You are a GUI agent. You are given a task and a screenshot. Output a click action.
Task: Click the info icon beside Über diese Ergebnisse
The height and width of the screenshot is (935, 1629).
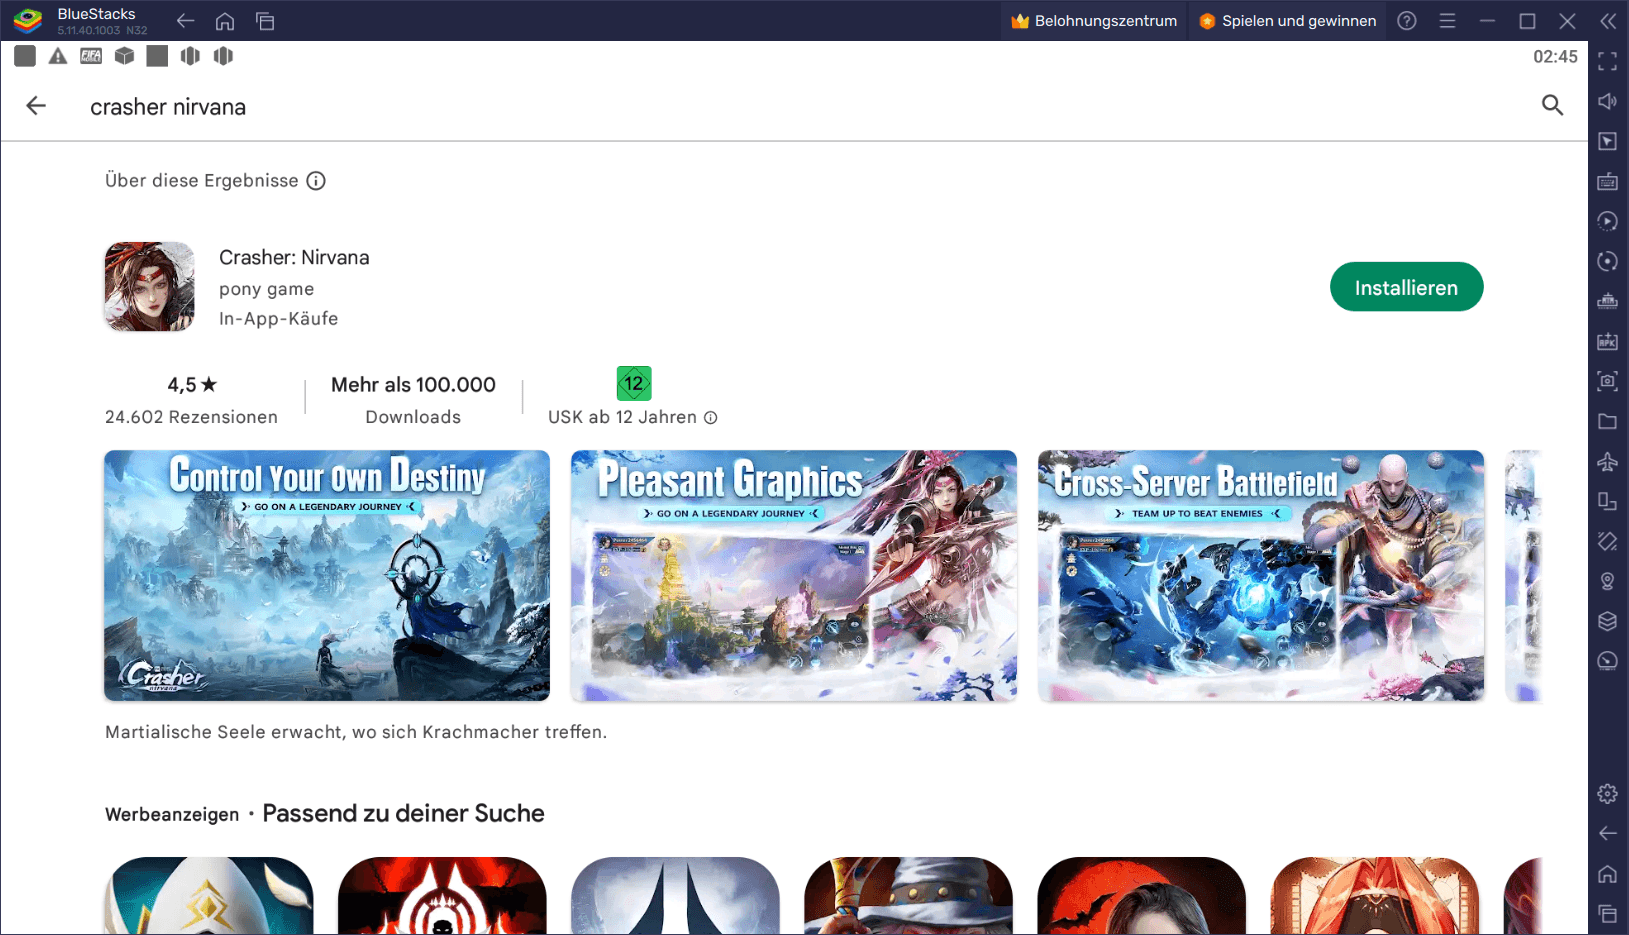316,181
